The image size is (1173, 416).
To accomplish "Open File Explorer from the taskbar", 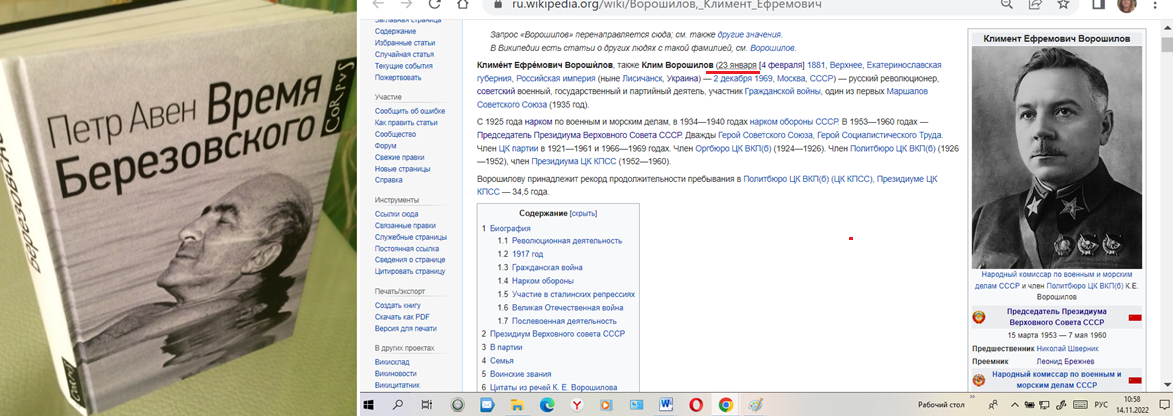I will (x=517, y=405).
